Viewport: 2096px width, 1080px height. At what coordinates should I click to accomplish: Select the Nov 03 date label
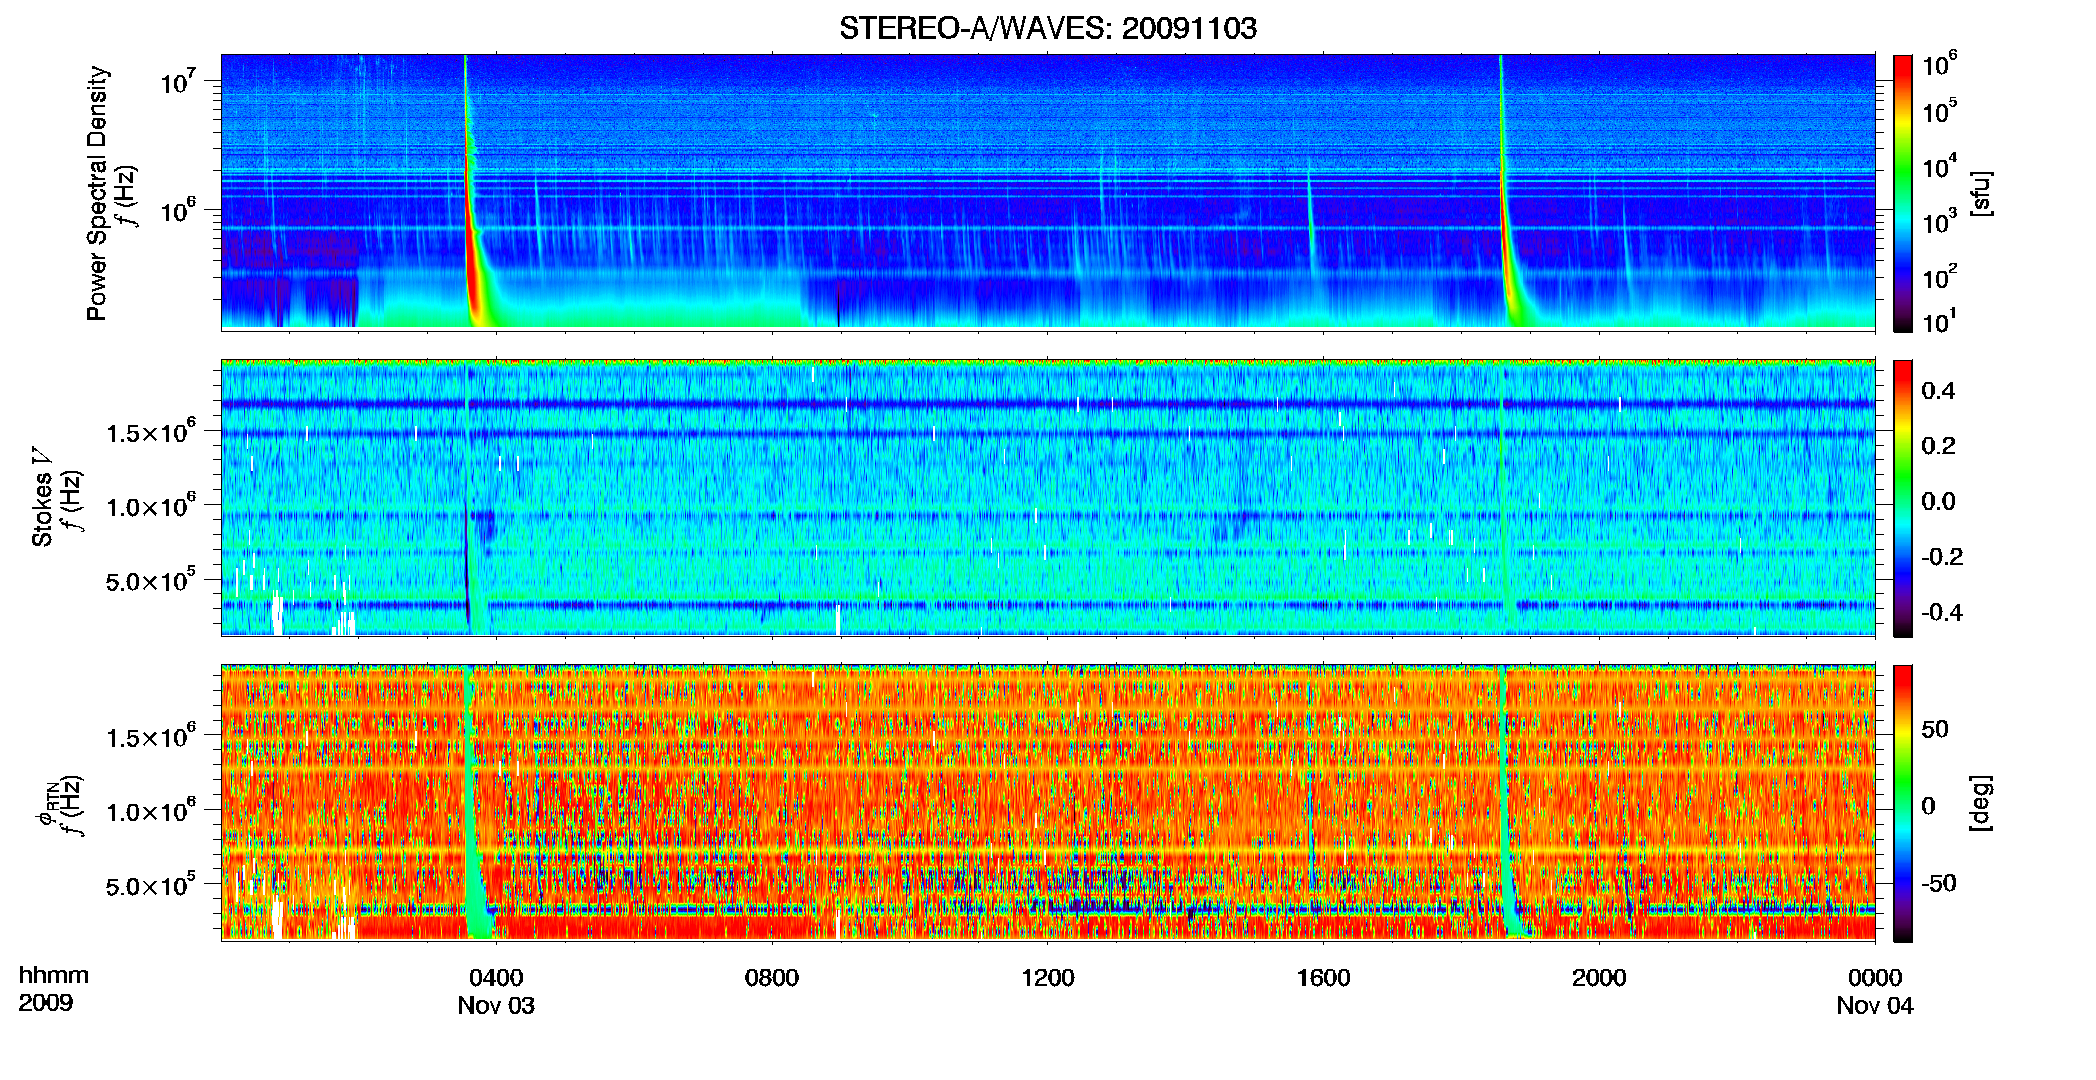496,1005
